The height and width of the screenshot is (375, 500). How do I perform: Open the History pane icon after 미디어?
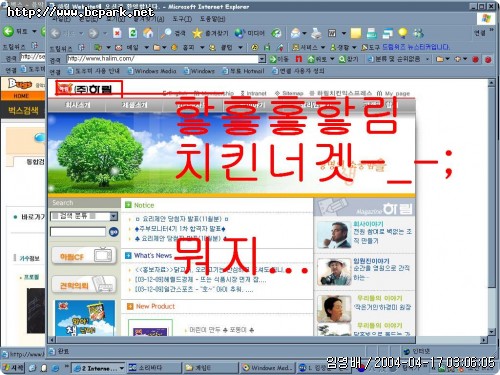coord(276,33)
